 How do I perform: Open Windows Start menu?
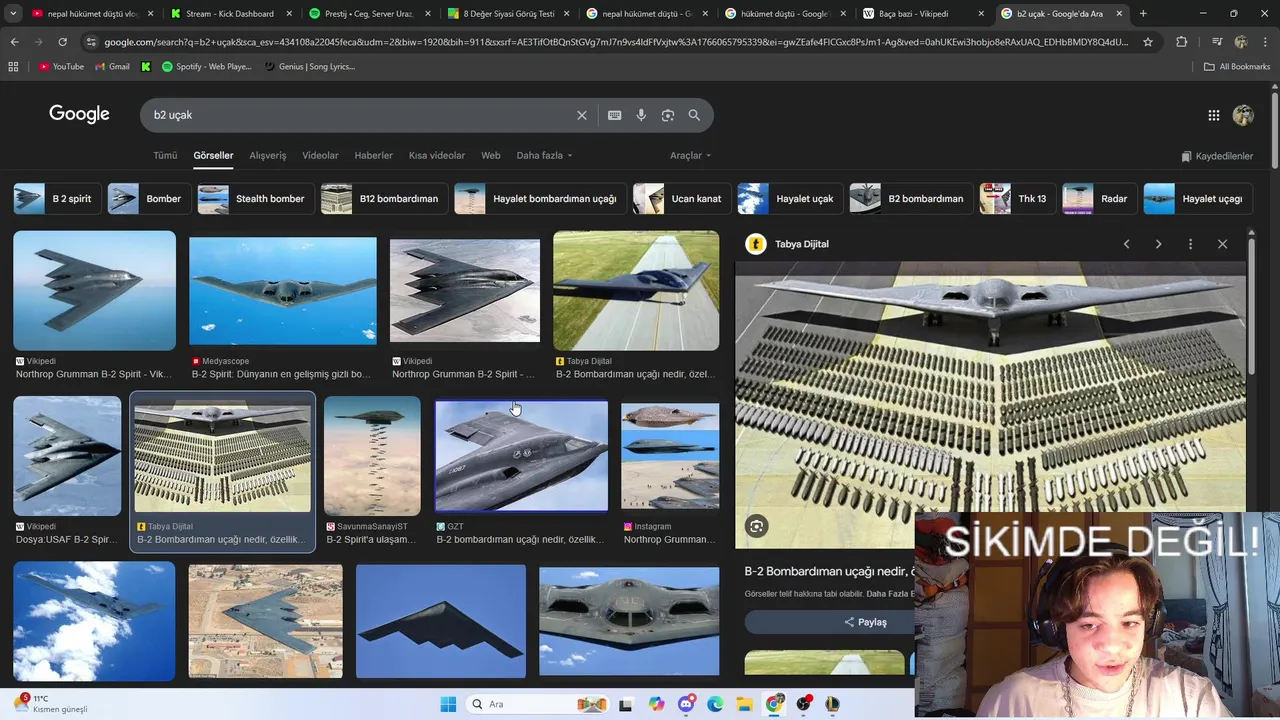click(447, 704)
